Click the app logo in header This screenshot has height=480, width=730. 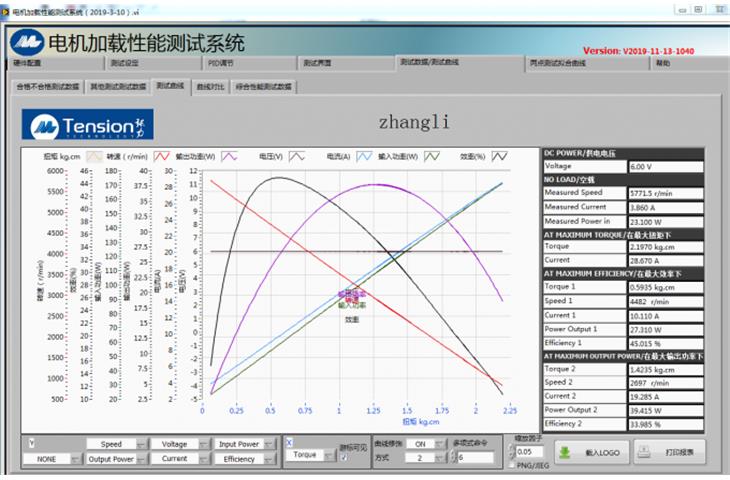pyautogui.click(x=26, y=43)
